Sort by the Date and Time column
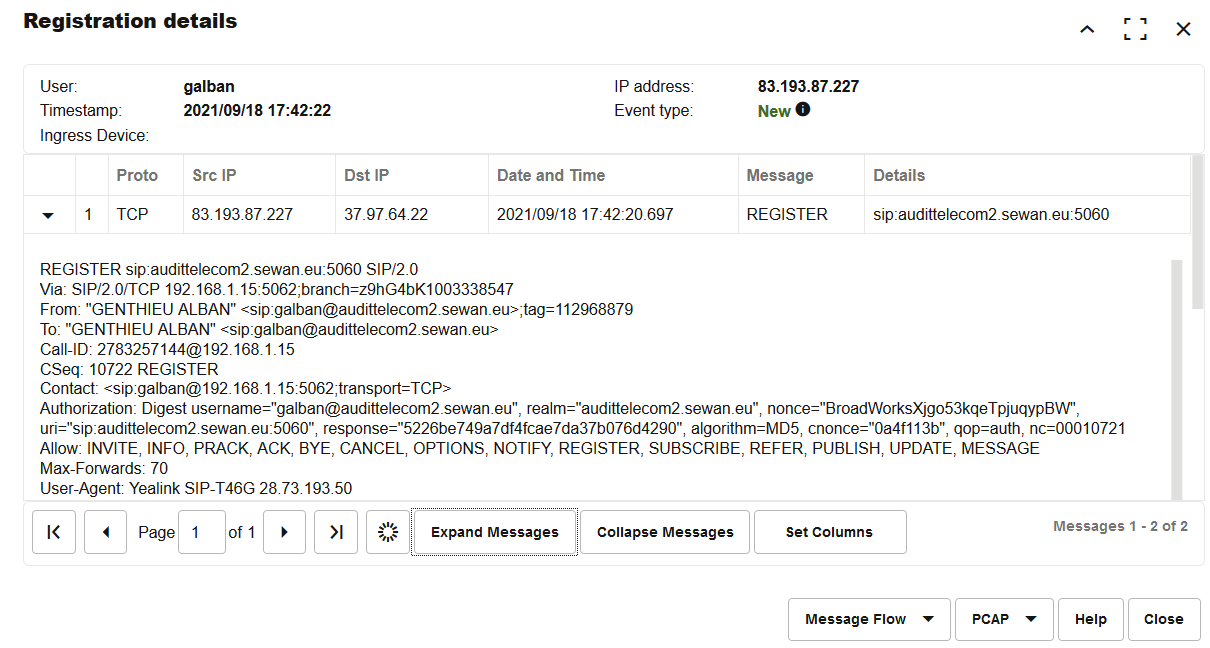The width and height of the screenshot is (1210, 648). point(551,175)
